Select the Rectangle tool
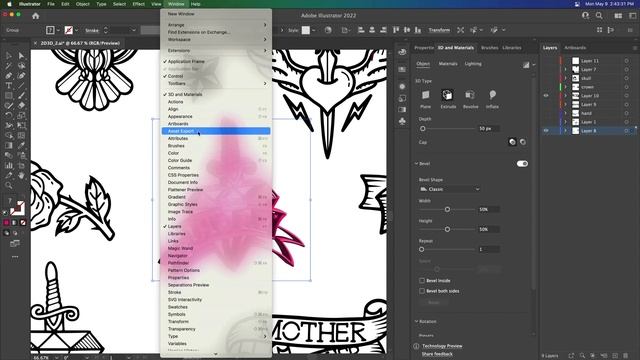 click(x=9, y=96)
